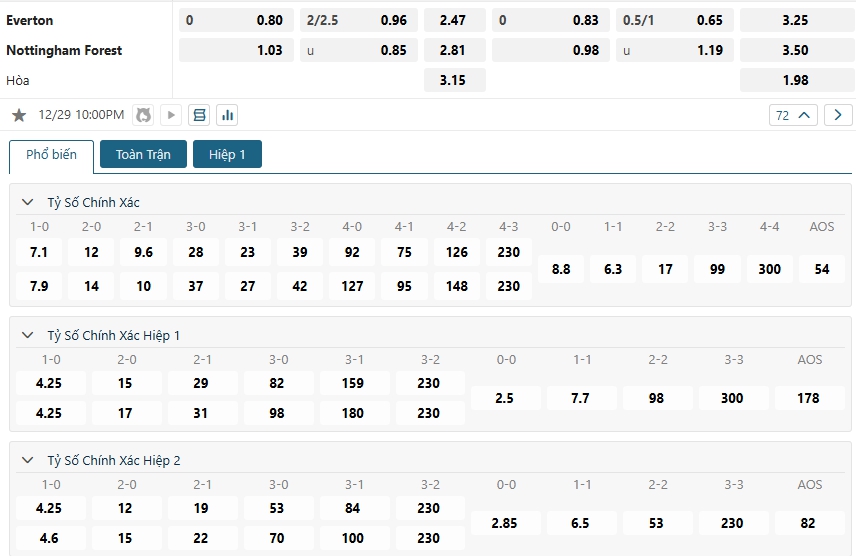
Task: Pick AOS odds 54 in full-time correct score
Action: tap(822, 269)
